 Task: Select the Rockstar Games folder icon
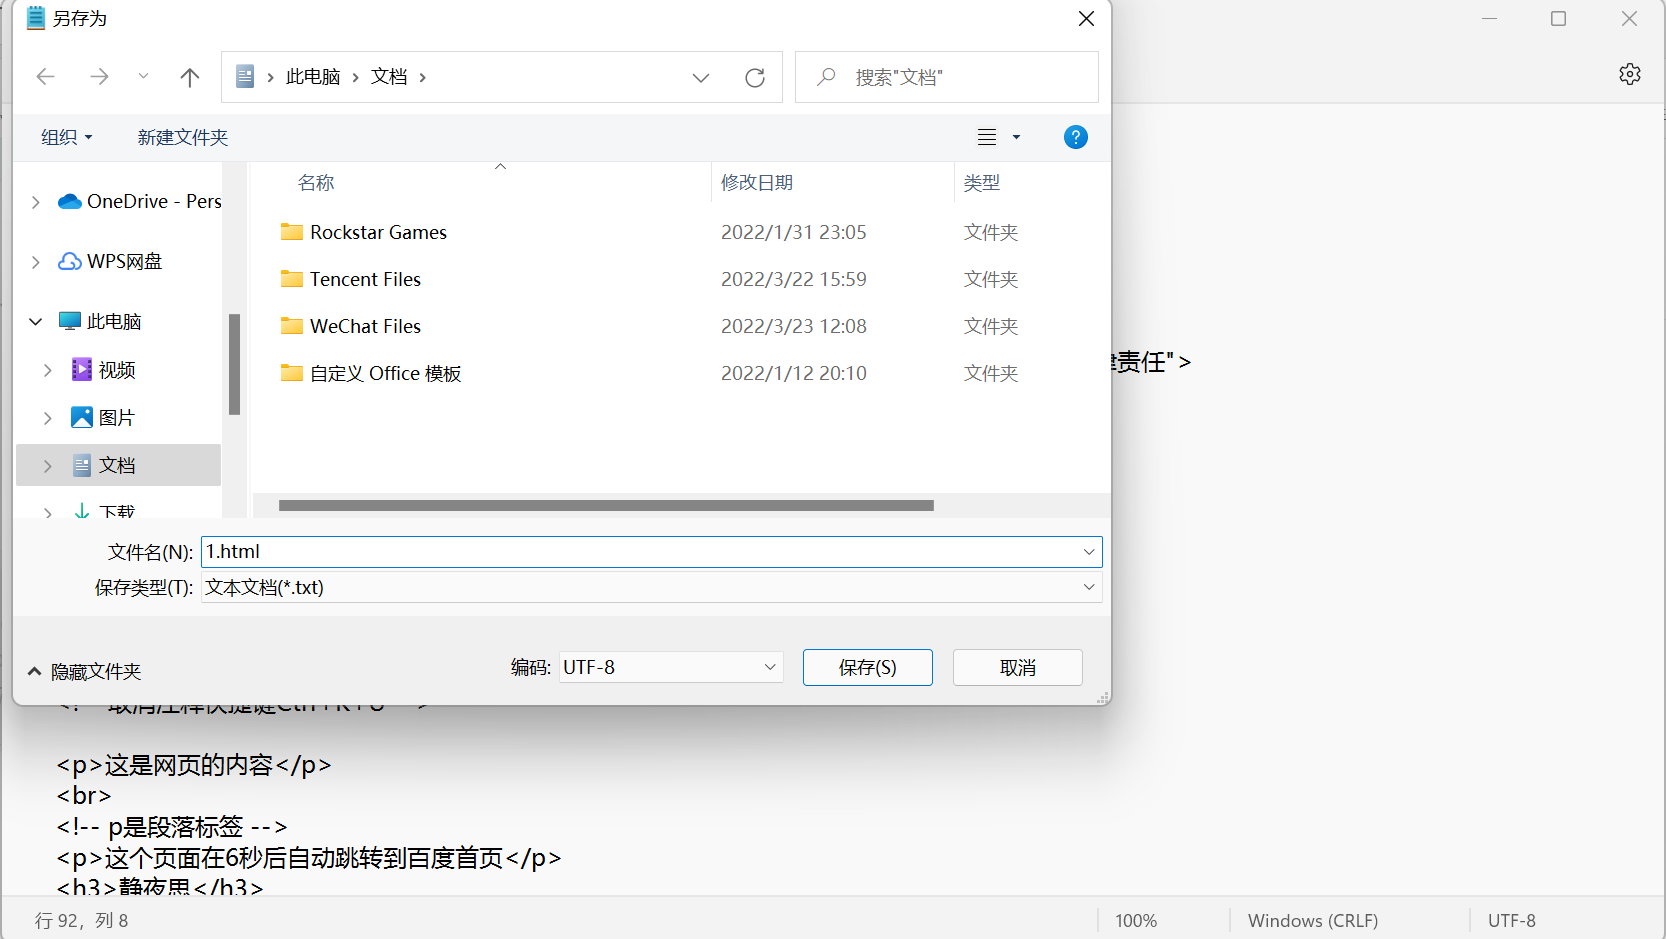pyautogui.click(x=292, y=232)
